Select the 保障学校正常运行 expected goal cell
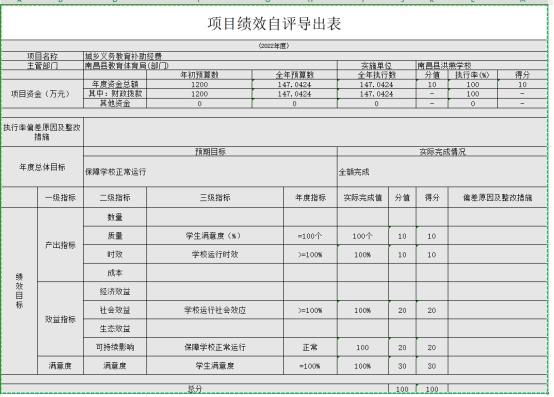554x397 pixels. pos(210,172)
